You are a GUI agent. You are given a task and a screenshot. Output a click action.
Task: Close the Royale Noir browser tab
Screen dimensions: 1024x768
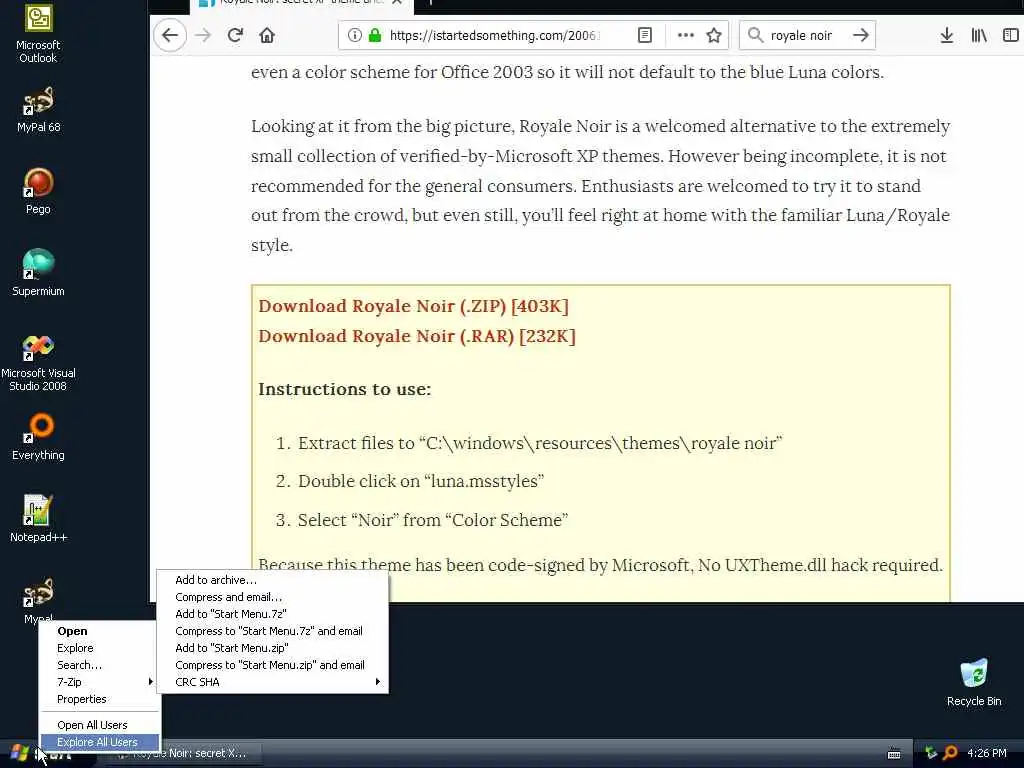tap(396, 2)
